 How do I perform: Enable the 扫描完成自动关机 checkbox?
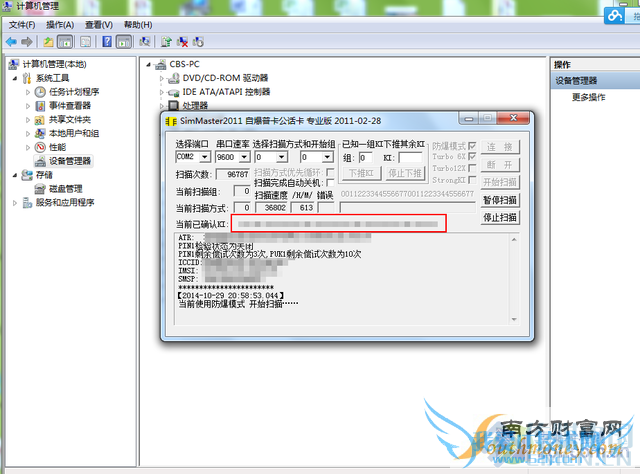pyautogui.click(x=331, y=183)
